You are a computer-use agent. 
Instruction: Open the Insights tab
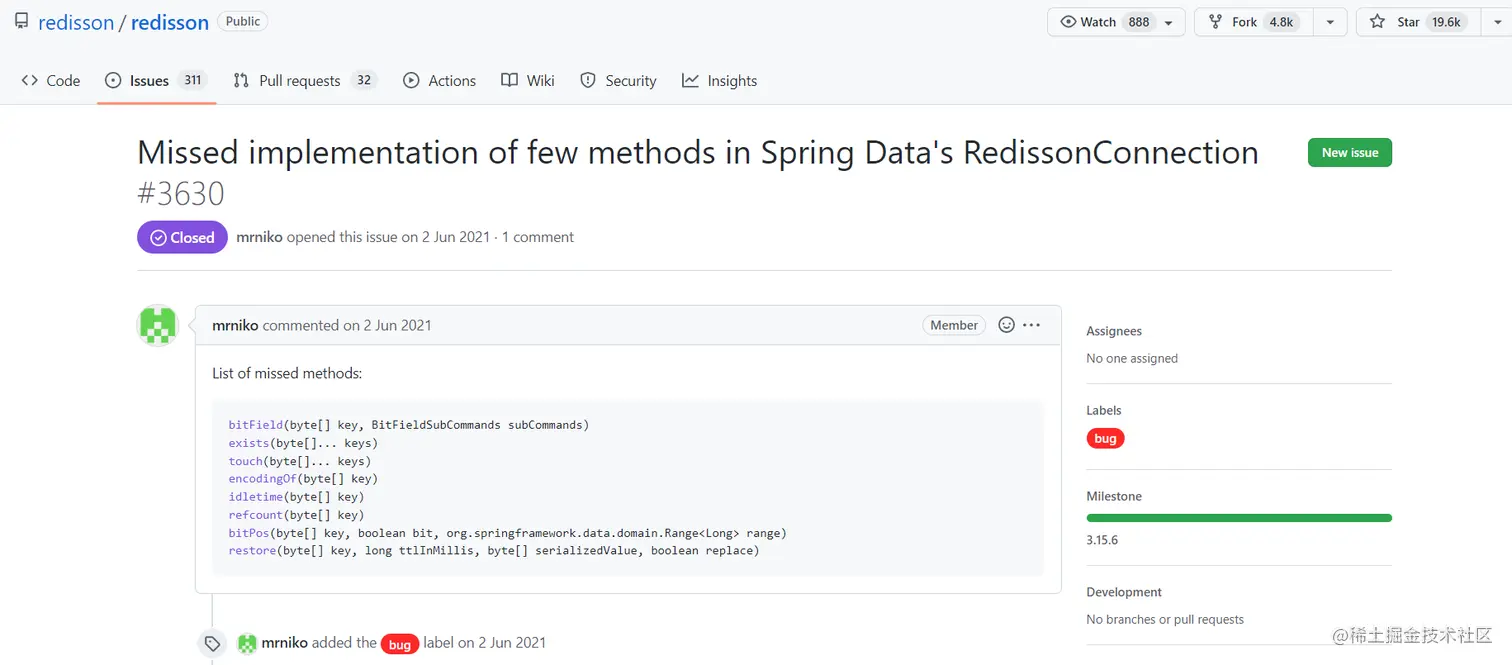point(720,80)
